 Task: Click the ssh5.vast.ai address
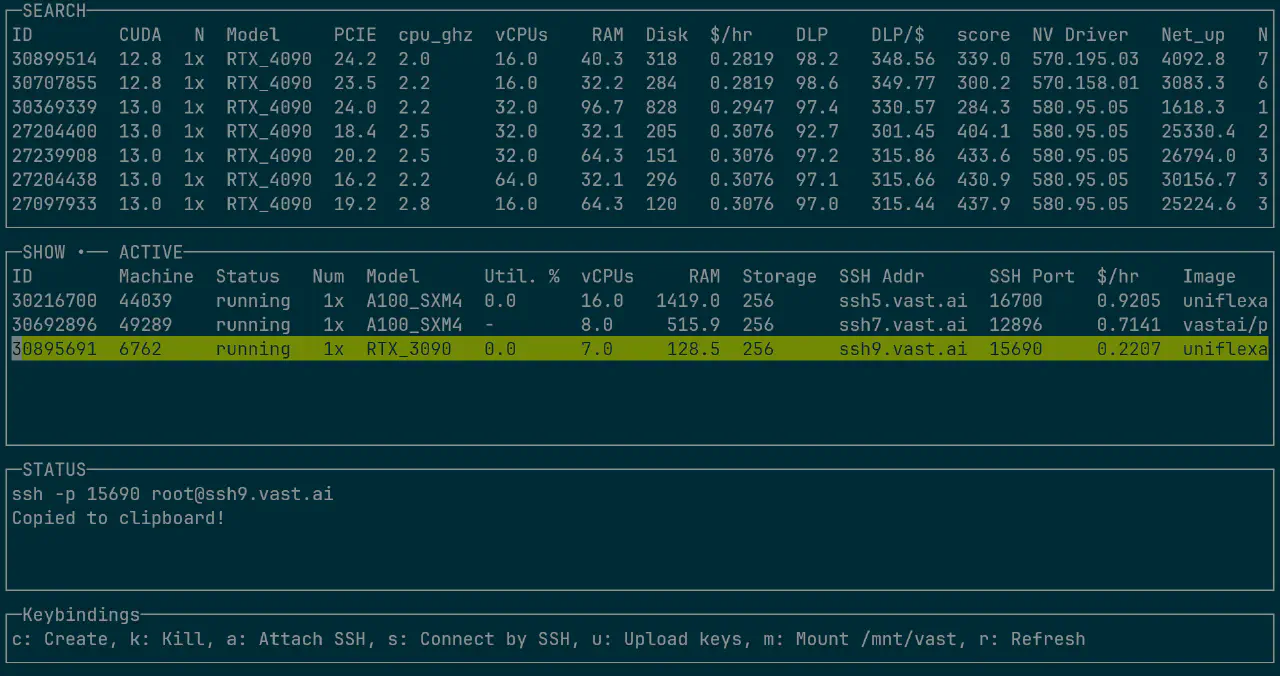tap(903, 300)
